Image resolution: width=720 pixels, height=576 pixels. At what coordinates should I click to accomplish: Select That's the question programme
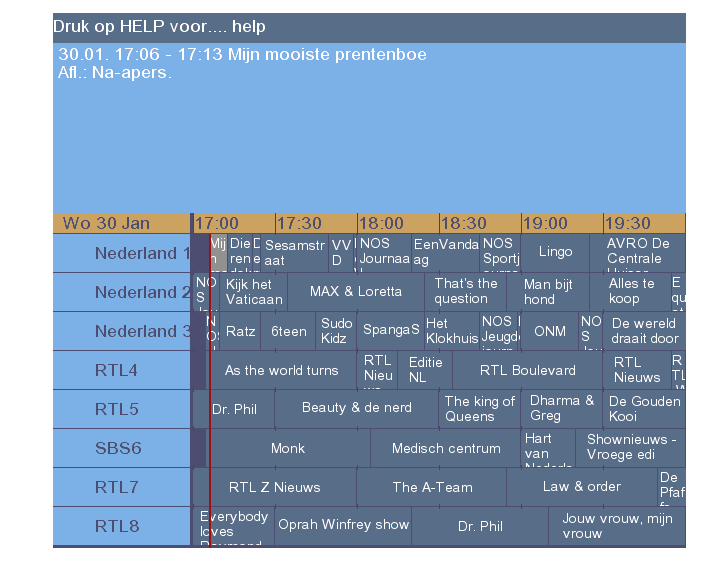pos(466,292)
